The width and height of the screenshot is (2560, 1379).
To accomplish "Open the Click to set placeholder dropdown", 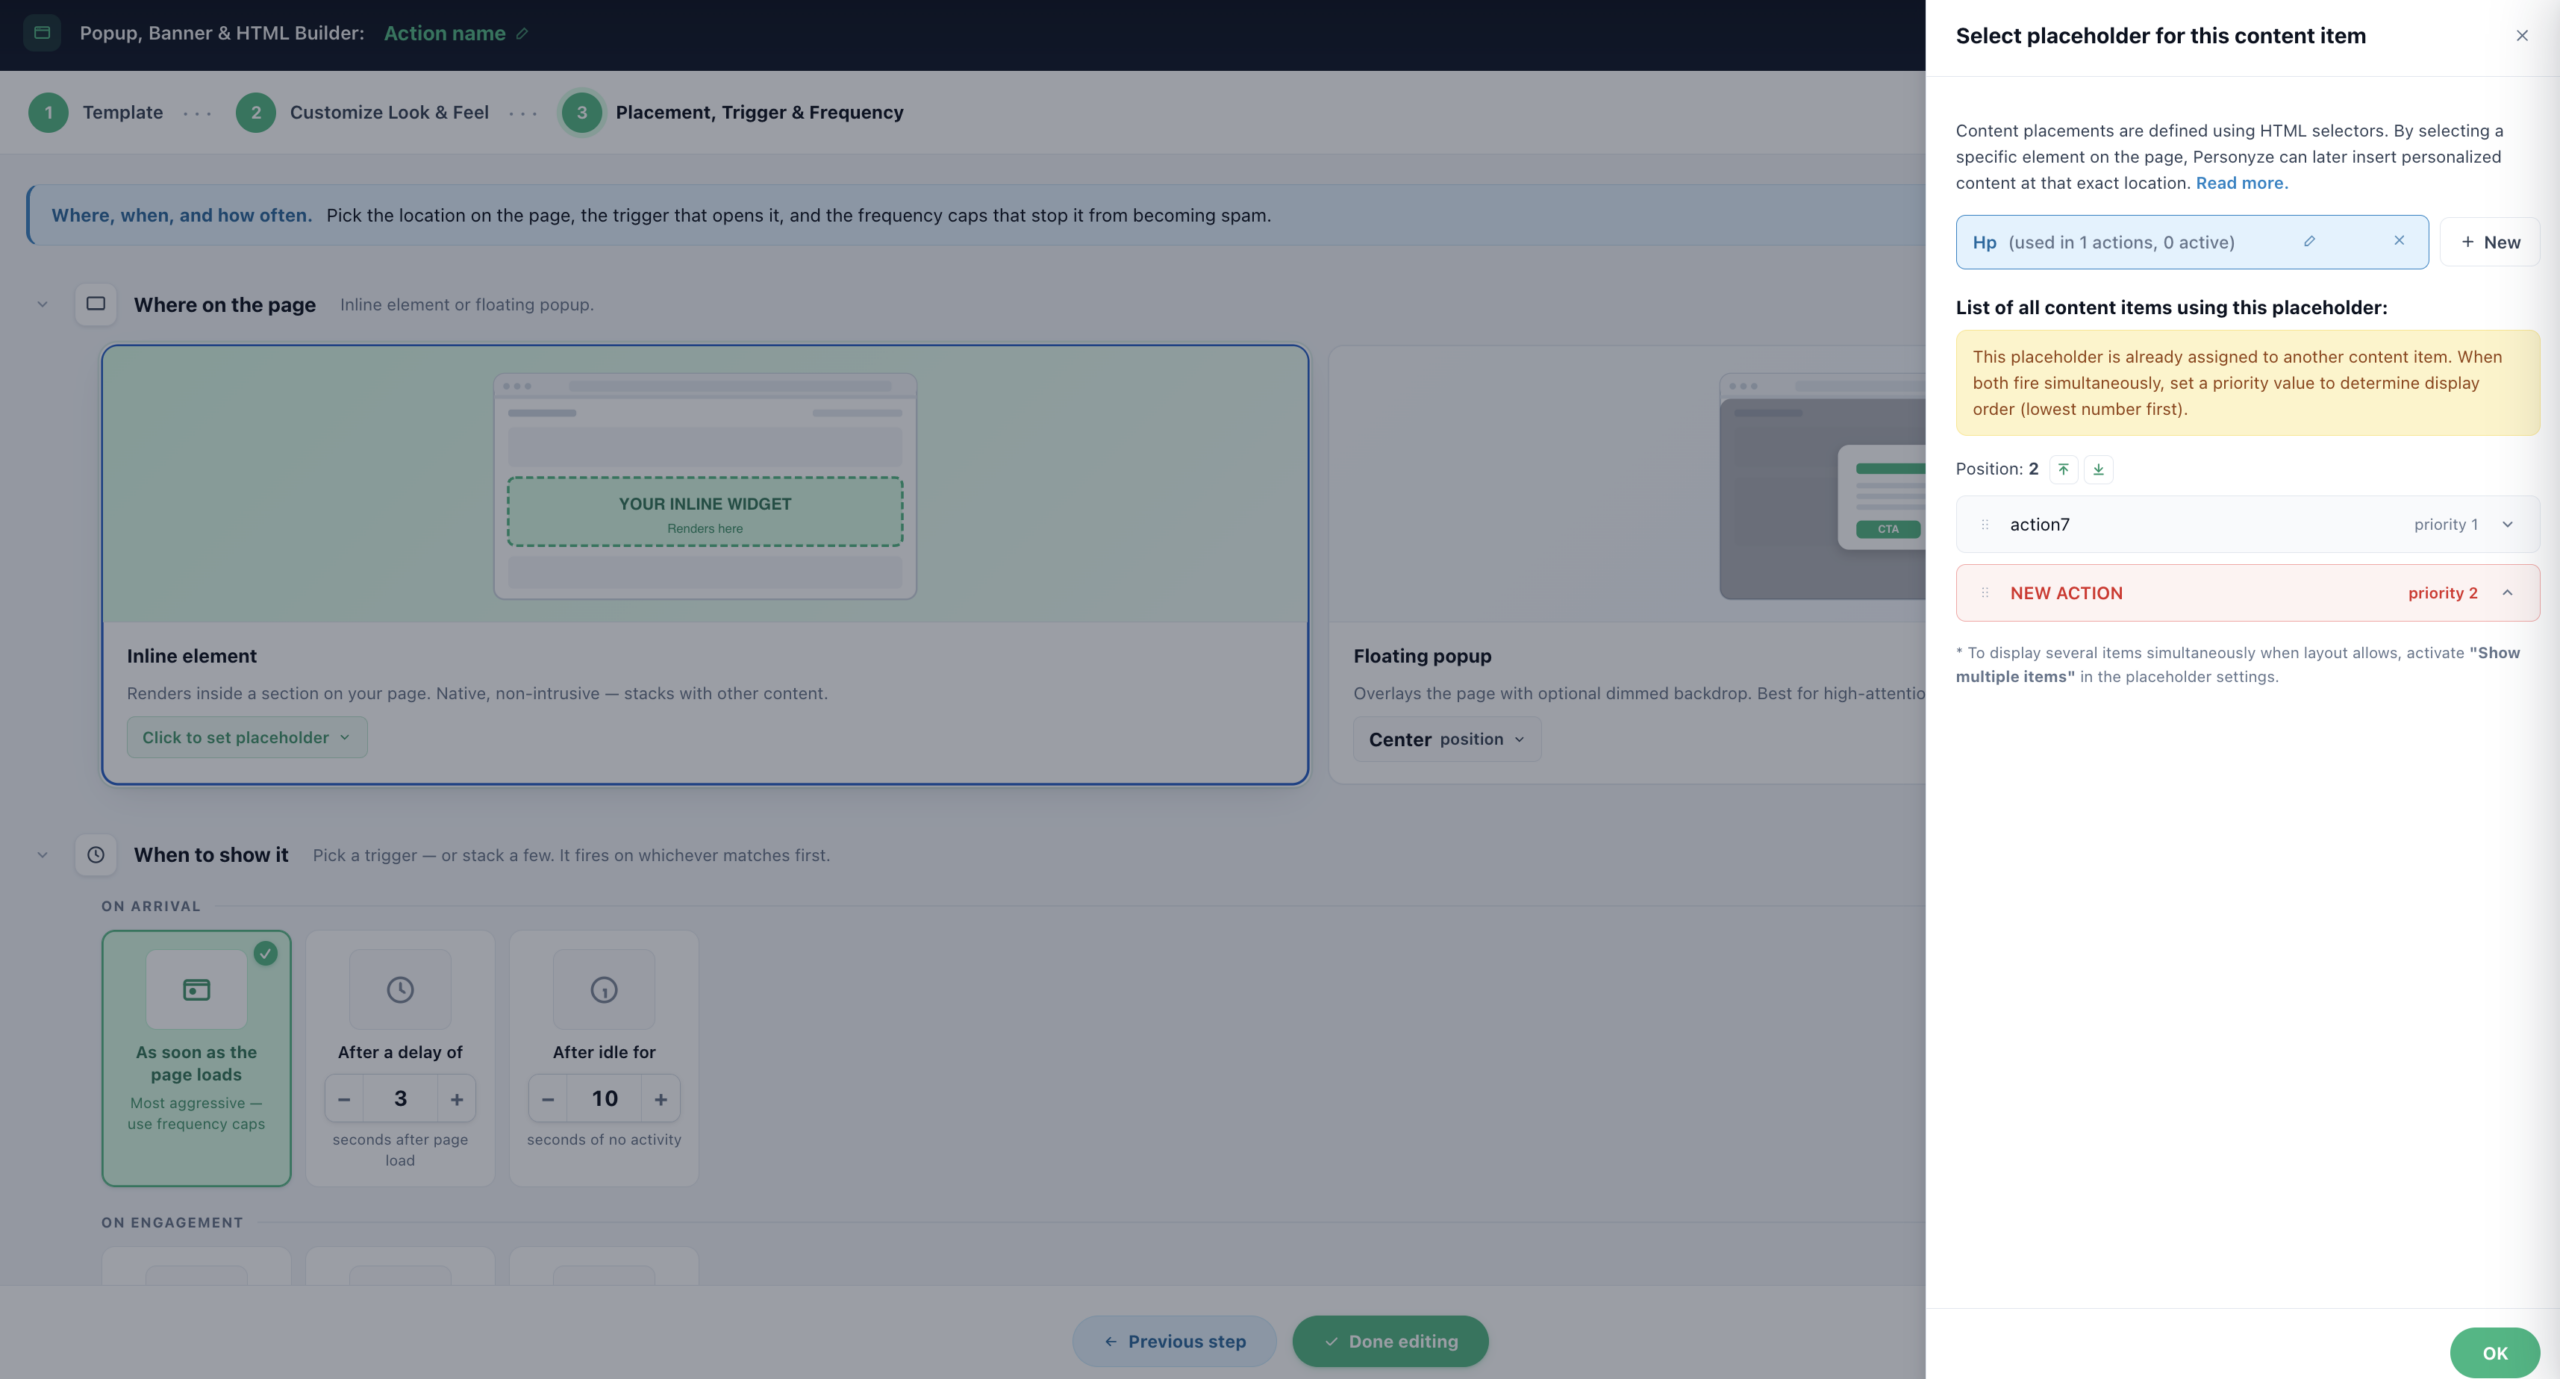I will pos(247,737).
